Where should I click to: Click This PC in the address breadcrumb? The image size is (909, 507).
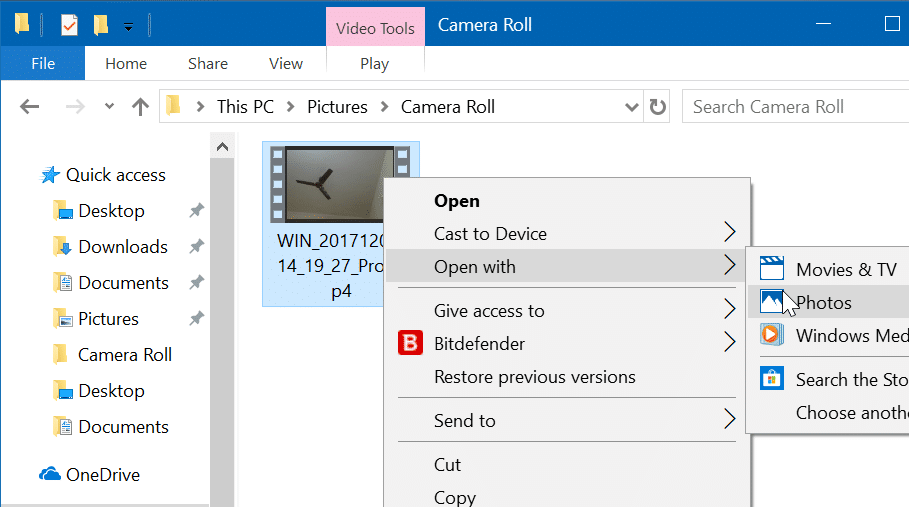pyautogui.click(x=245, y=107)
